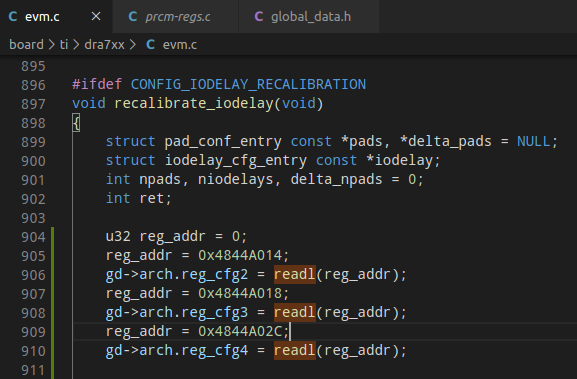Click hex value 0x4844A014
The image size is (577, 379).
240,255
